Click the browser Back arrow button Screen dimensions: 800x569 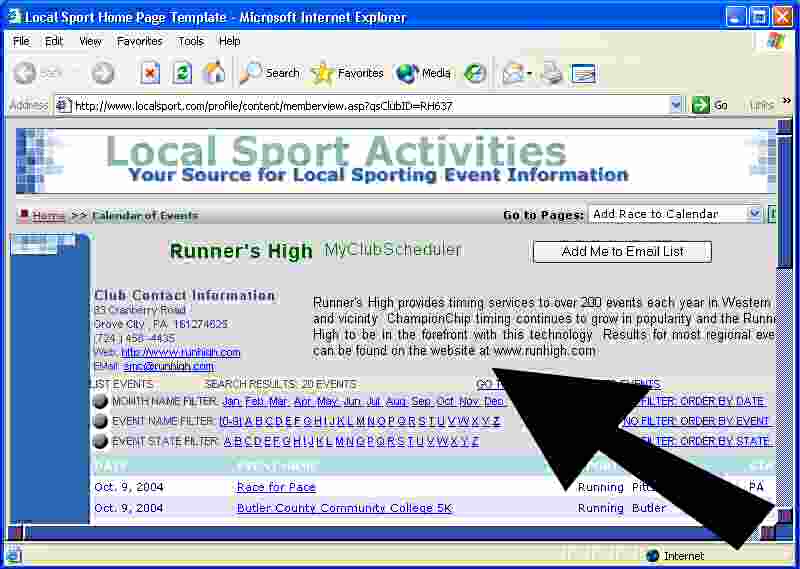(x=24, y=73)
